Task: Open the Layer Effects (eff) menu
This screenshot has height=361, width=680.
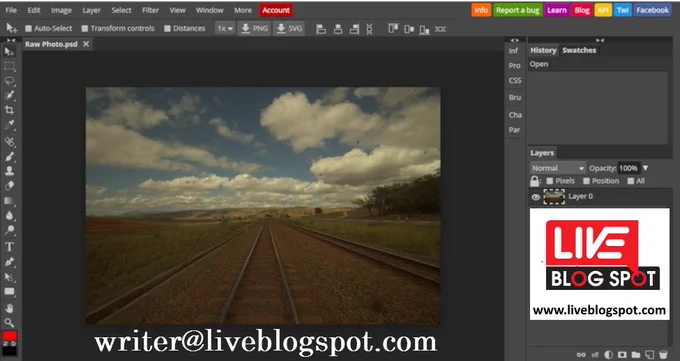Action: 595,355
